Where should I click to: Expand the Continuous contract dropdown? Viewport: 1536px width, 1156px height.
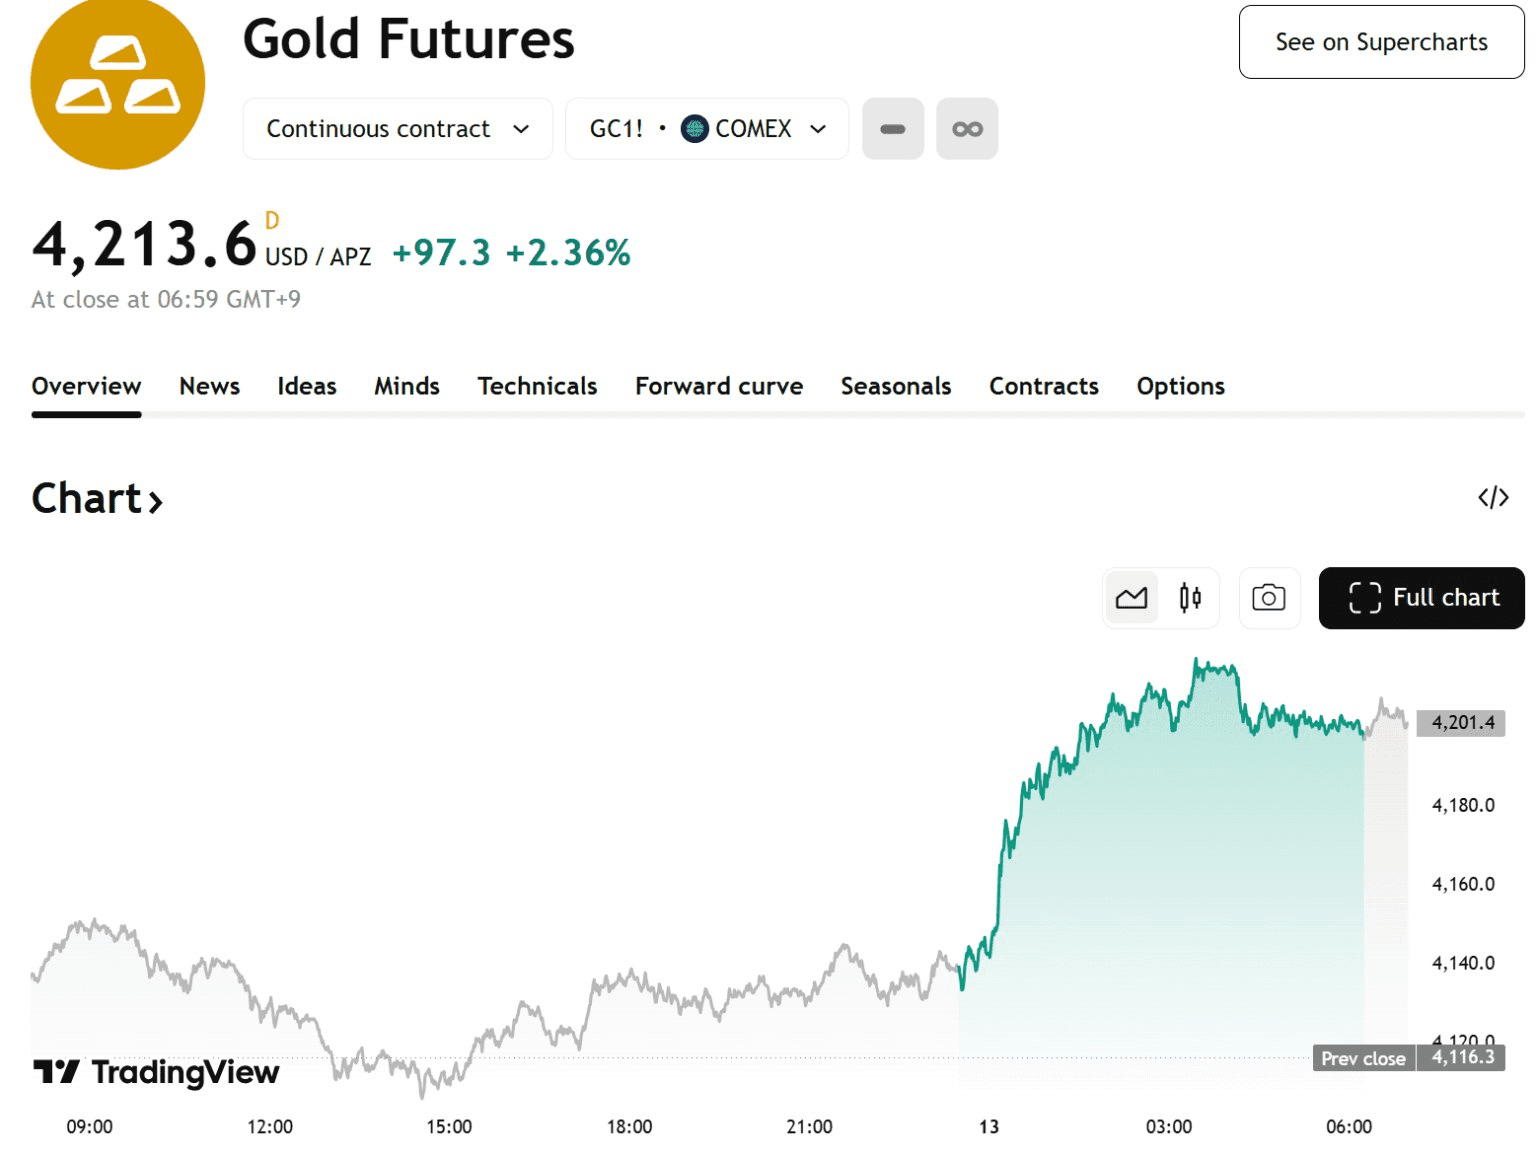[x=397, y=129]
